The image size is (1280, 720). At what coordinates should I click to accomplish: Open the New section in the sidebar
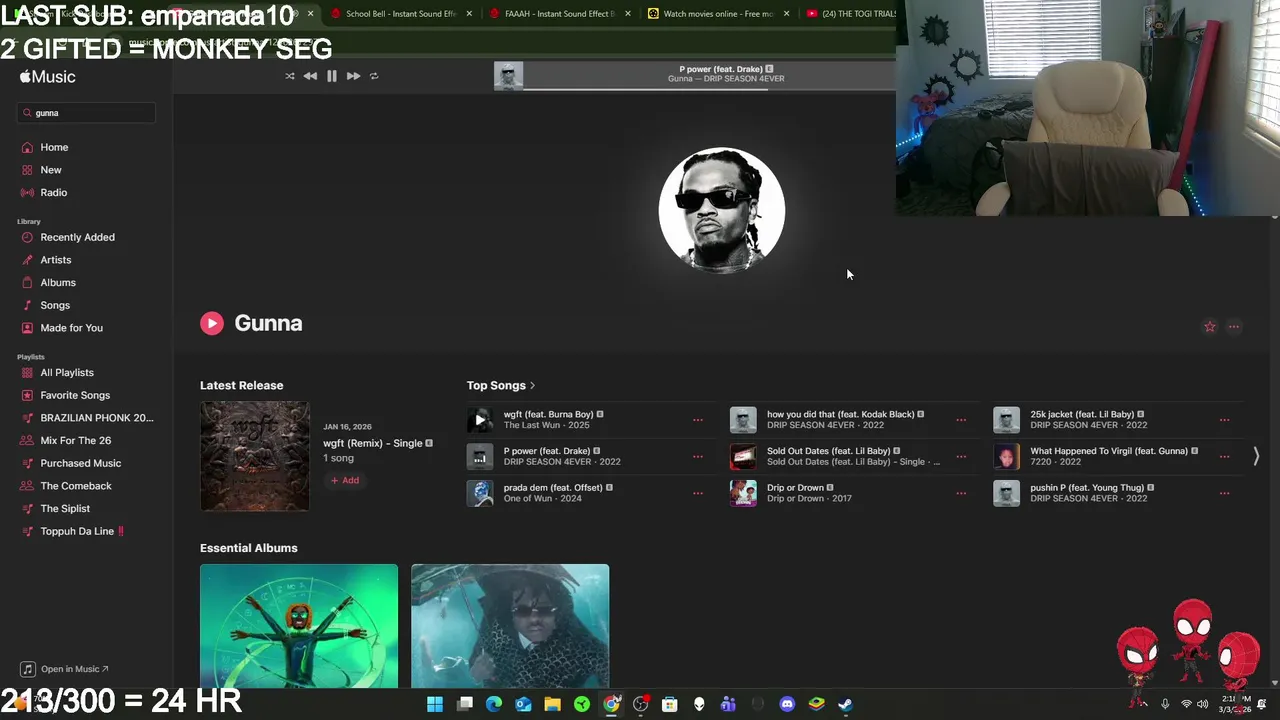[x=50, y=170]
